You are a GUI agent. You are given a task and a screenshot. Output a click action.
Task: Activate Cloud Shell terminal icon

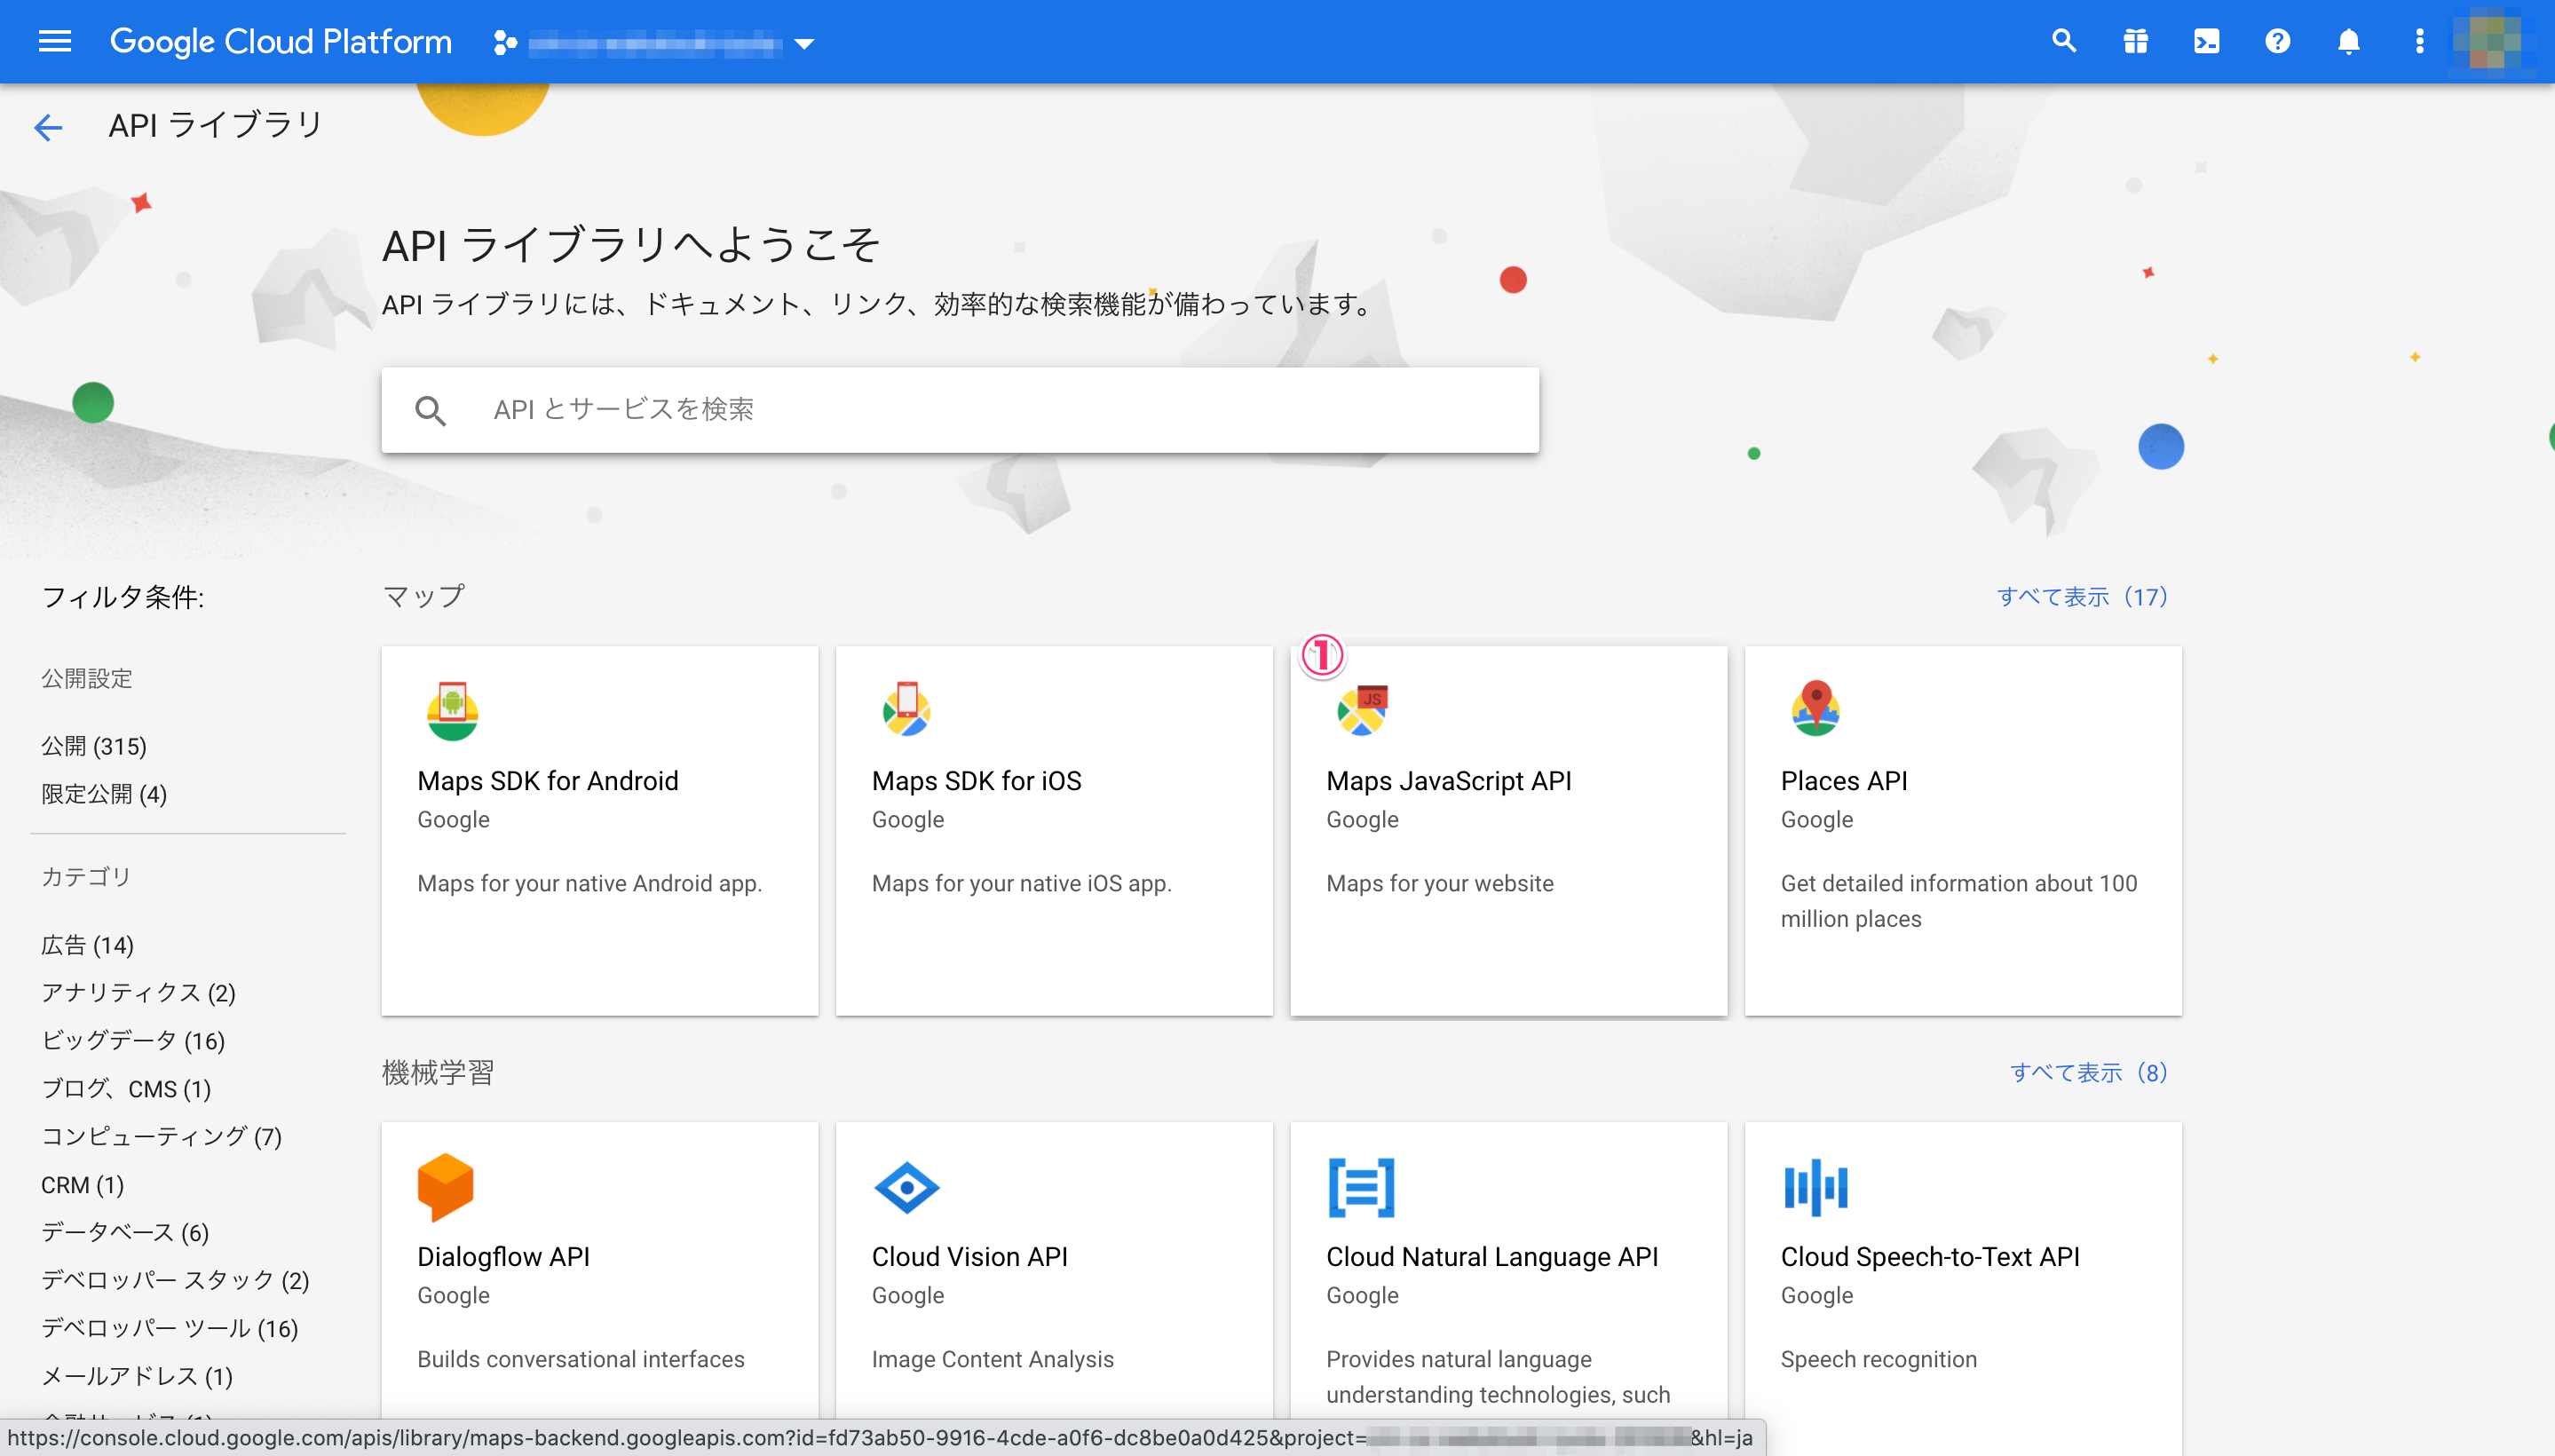click(x=2206, y=41)
